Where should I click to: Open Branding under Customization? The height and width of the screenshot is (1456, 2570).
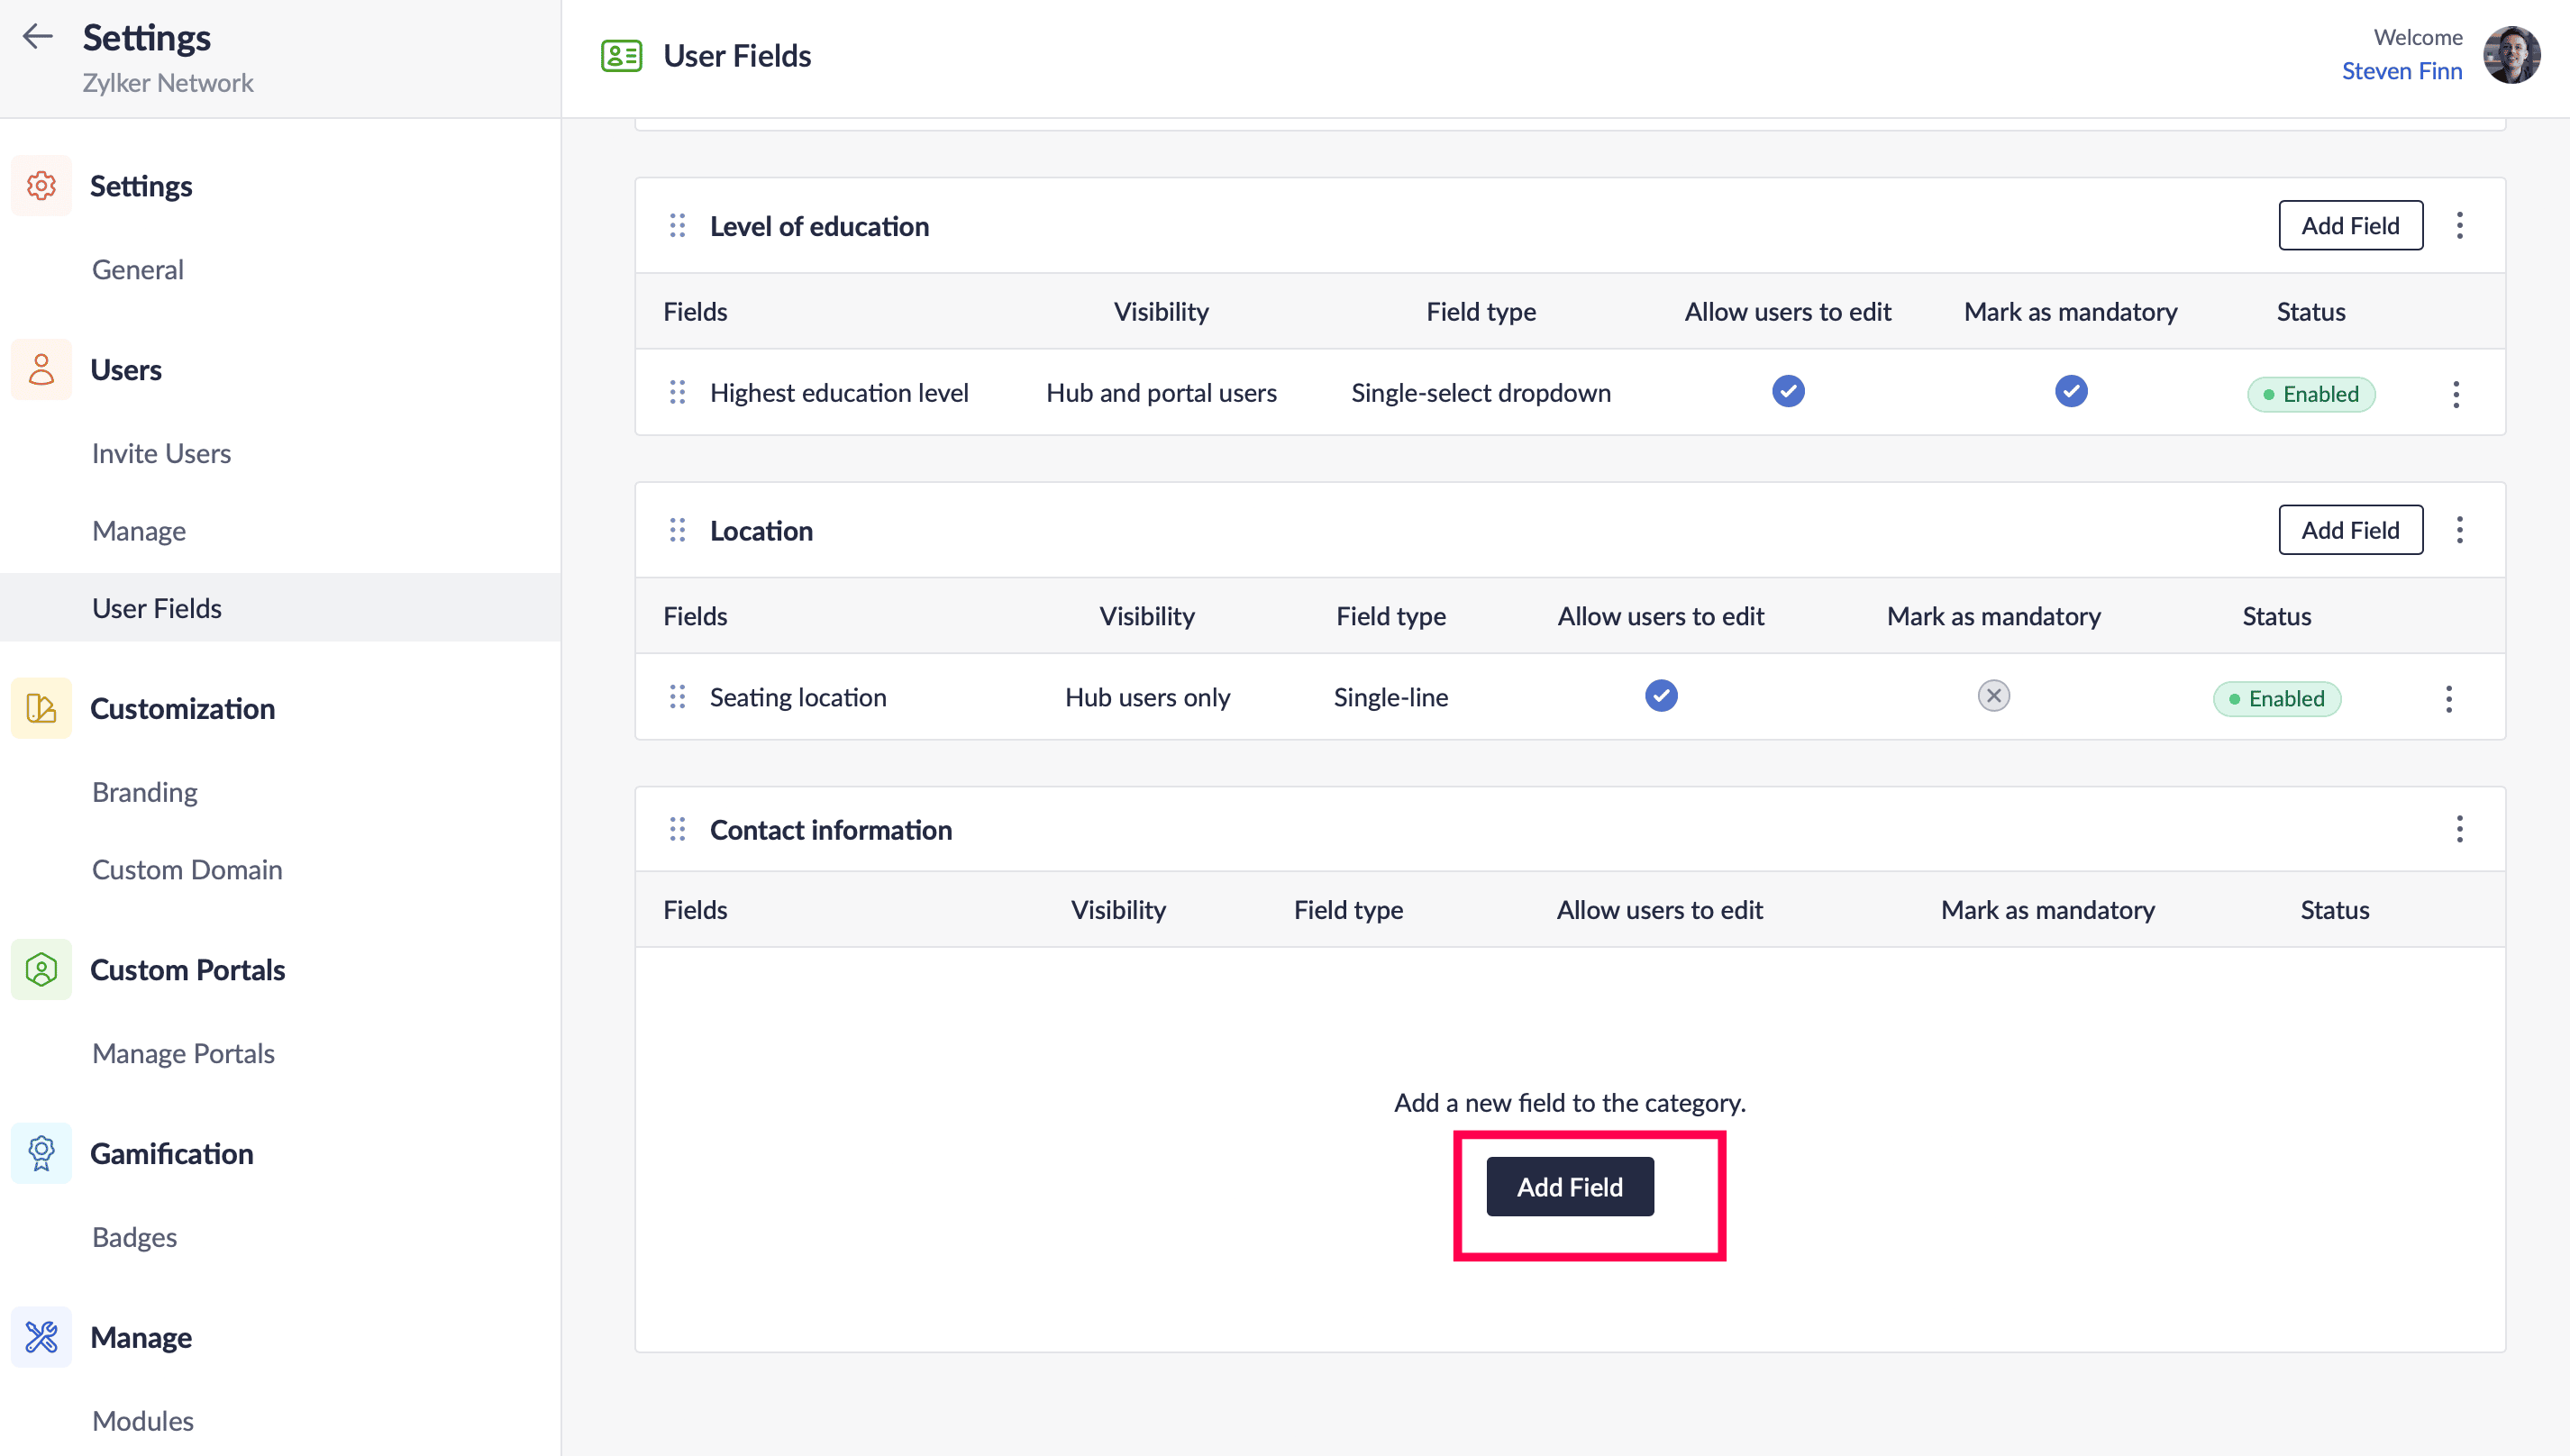pyautogui.click(x=145, y=792)
